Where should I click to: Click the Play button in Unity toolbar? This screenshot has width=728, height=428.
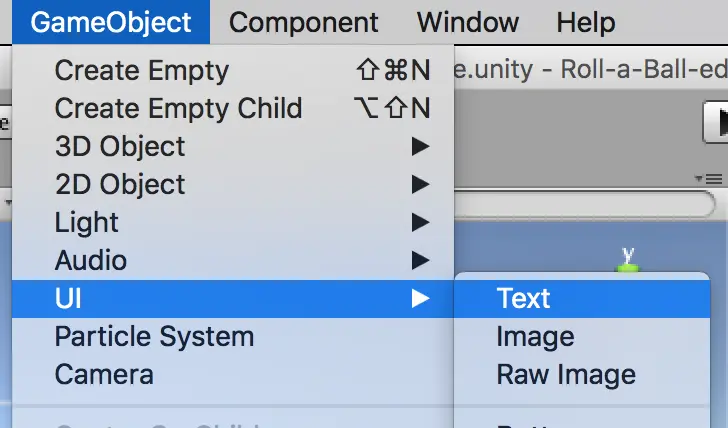click(x=717, y=122)
